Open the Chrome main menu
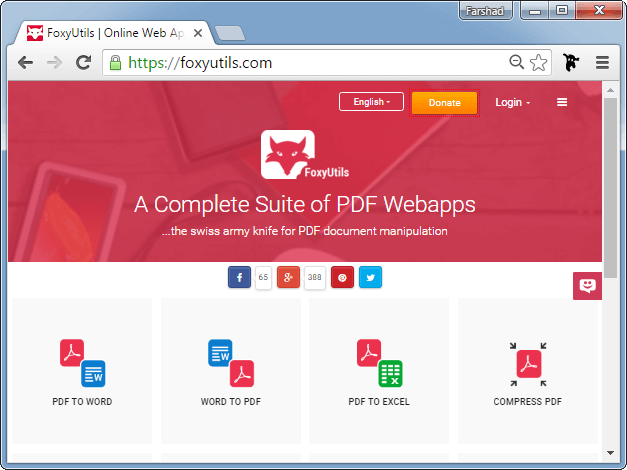This screenshot has width=627, height=470. click(x=602, y=62)
